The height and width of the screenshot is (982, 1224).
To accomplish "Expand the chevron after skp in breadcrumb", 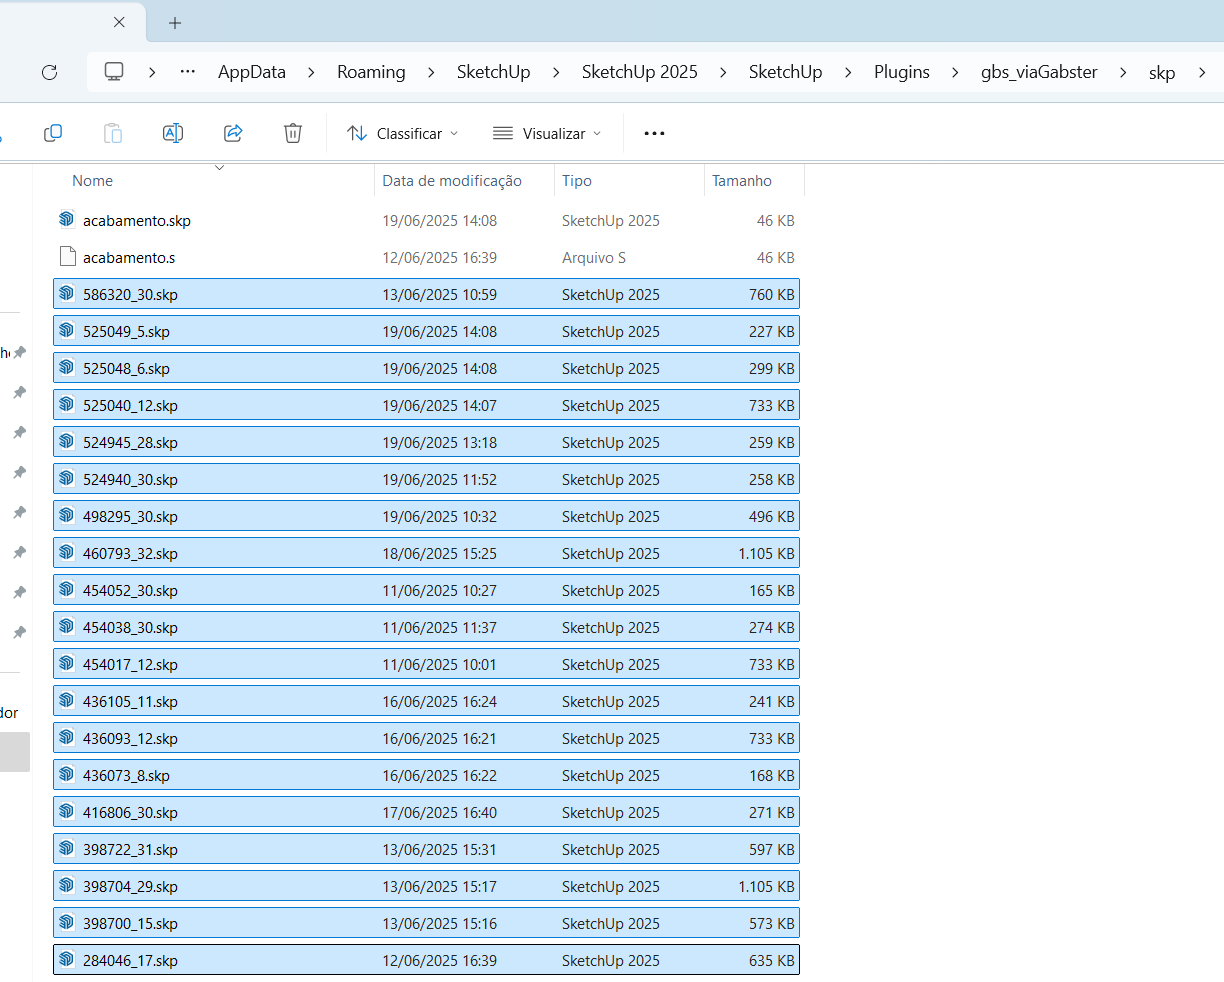I will point(1202,72).
